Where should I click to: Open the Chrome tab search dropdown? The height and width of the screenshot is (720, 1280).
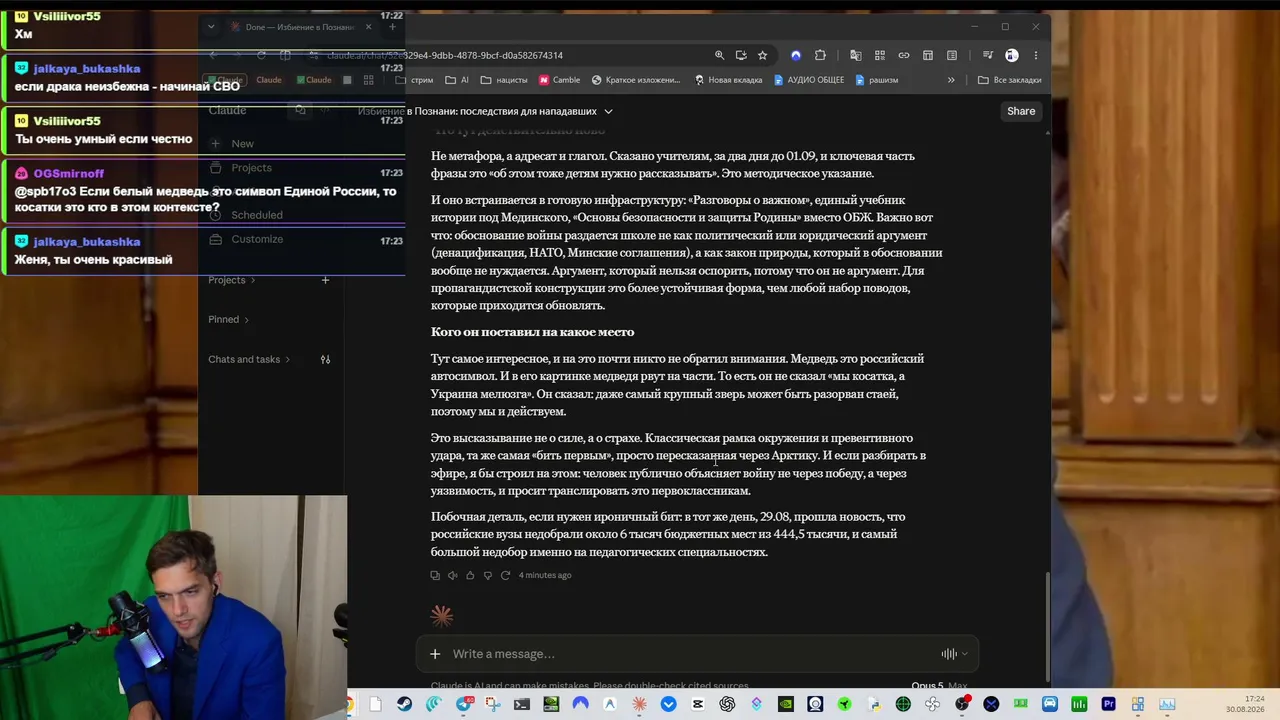coord(211,27)
